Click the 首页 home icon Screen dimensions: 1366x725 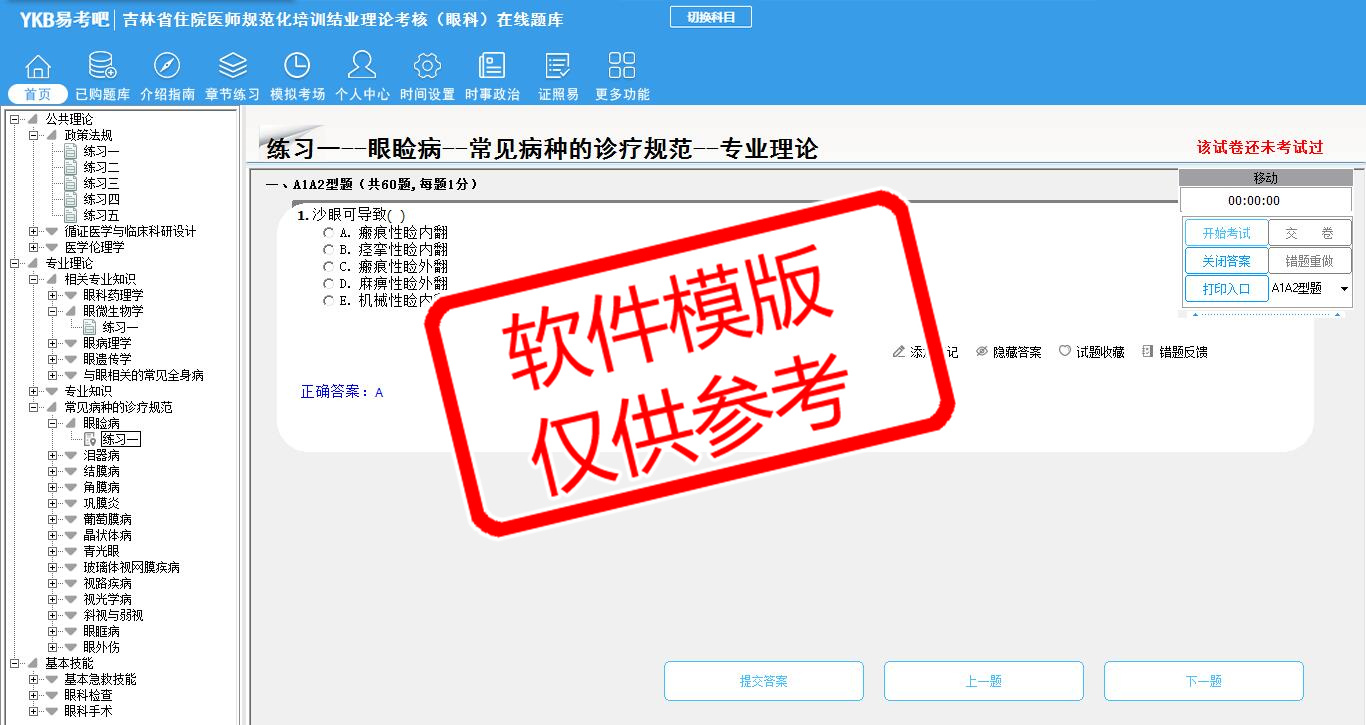pos(38,67)
